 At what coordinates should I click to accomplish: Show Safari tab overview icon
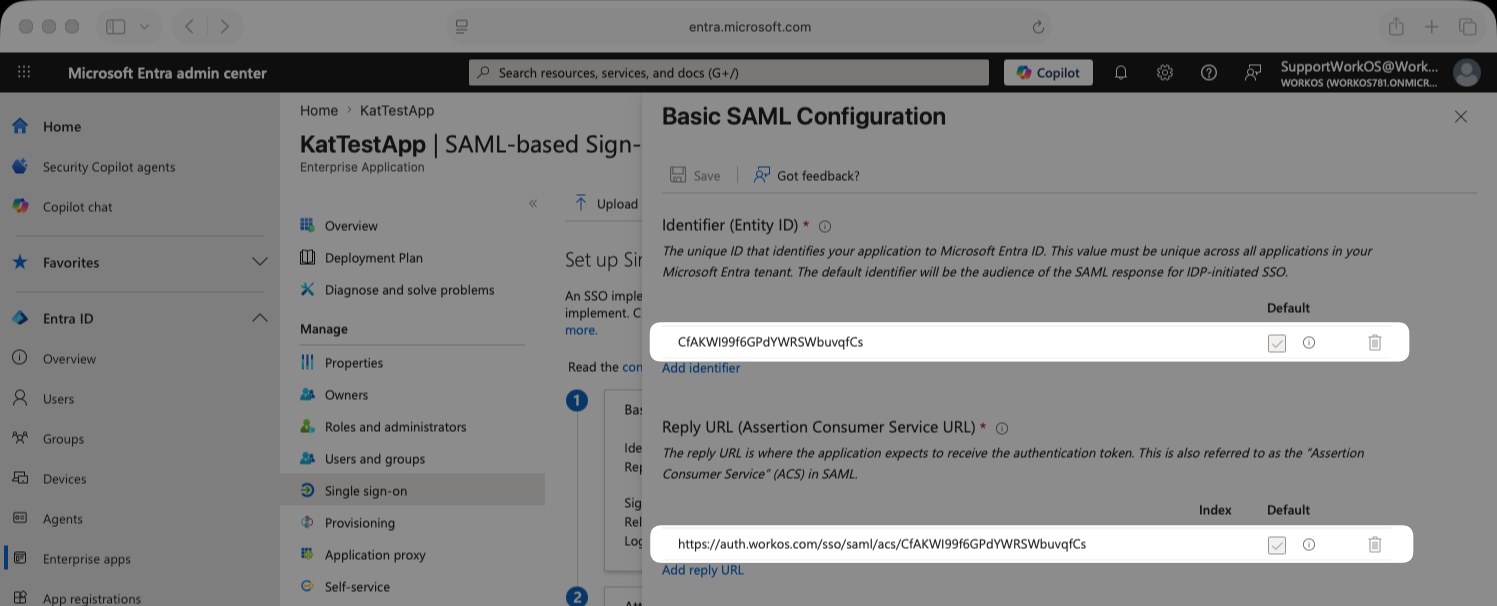pos(1468,27)
